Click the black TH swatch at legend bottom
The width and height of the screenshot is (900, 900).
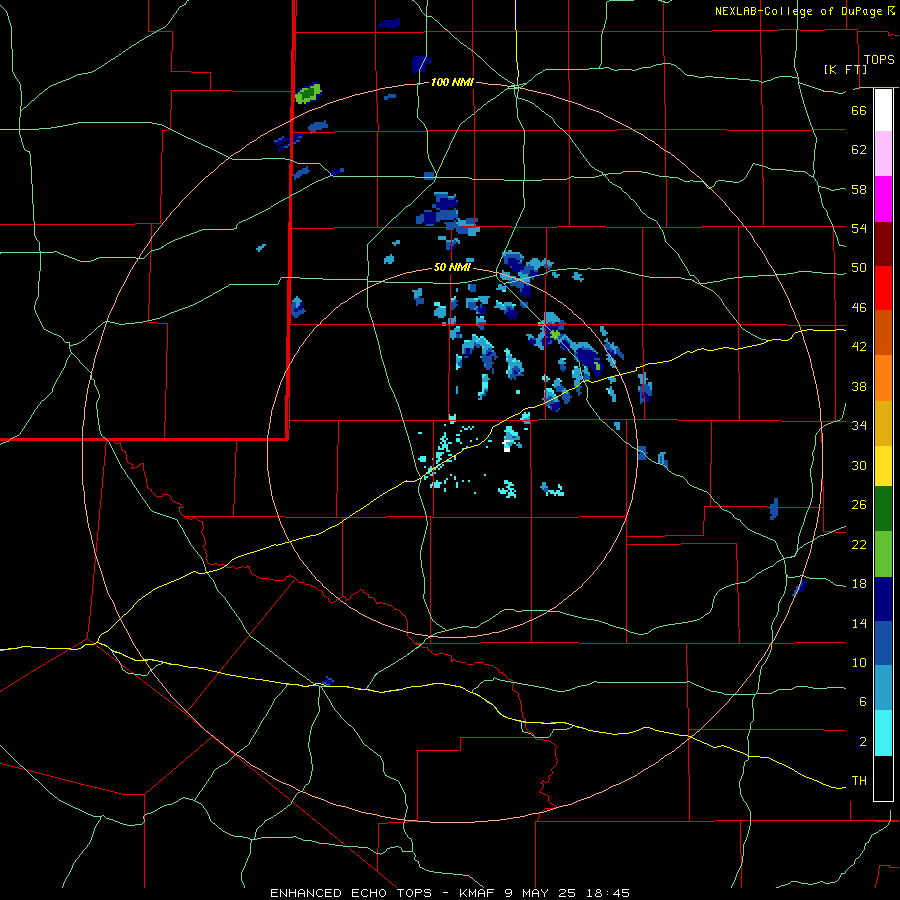[883, 778]
